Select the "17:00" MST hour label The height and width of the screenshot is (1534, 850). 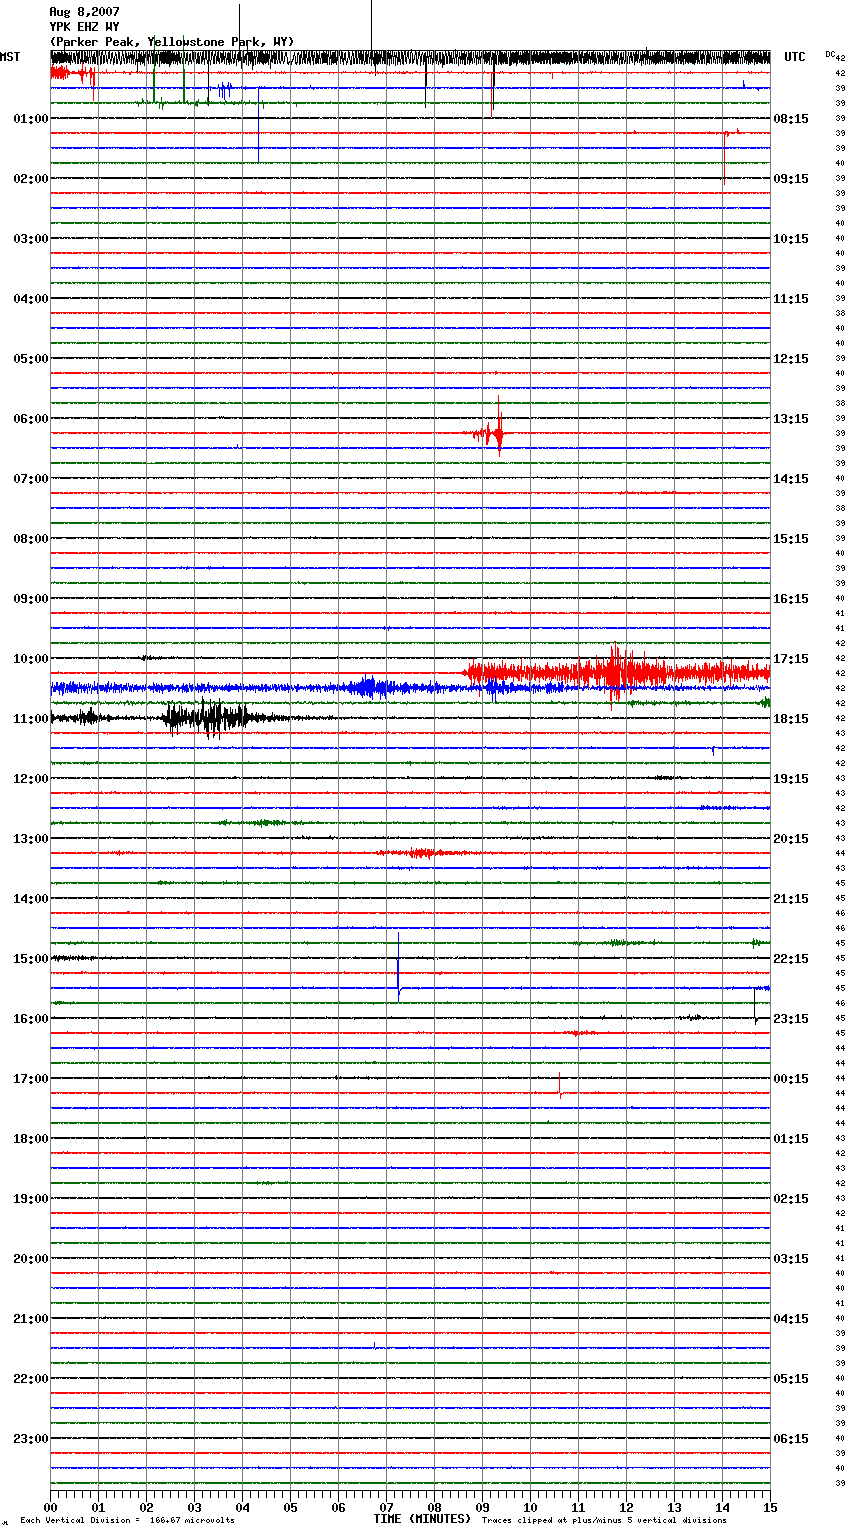30,1079
